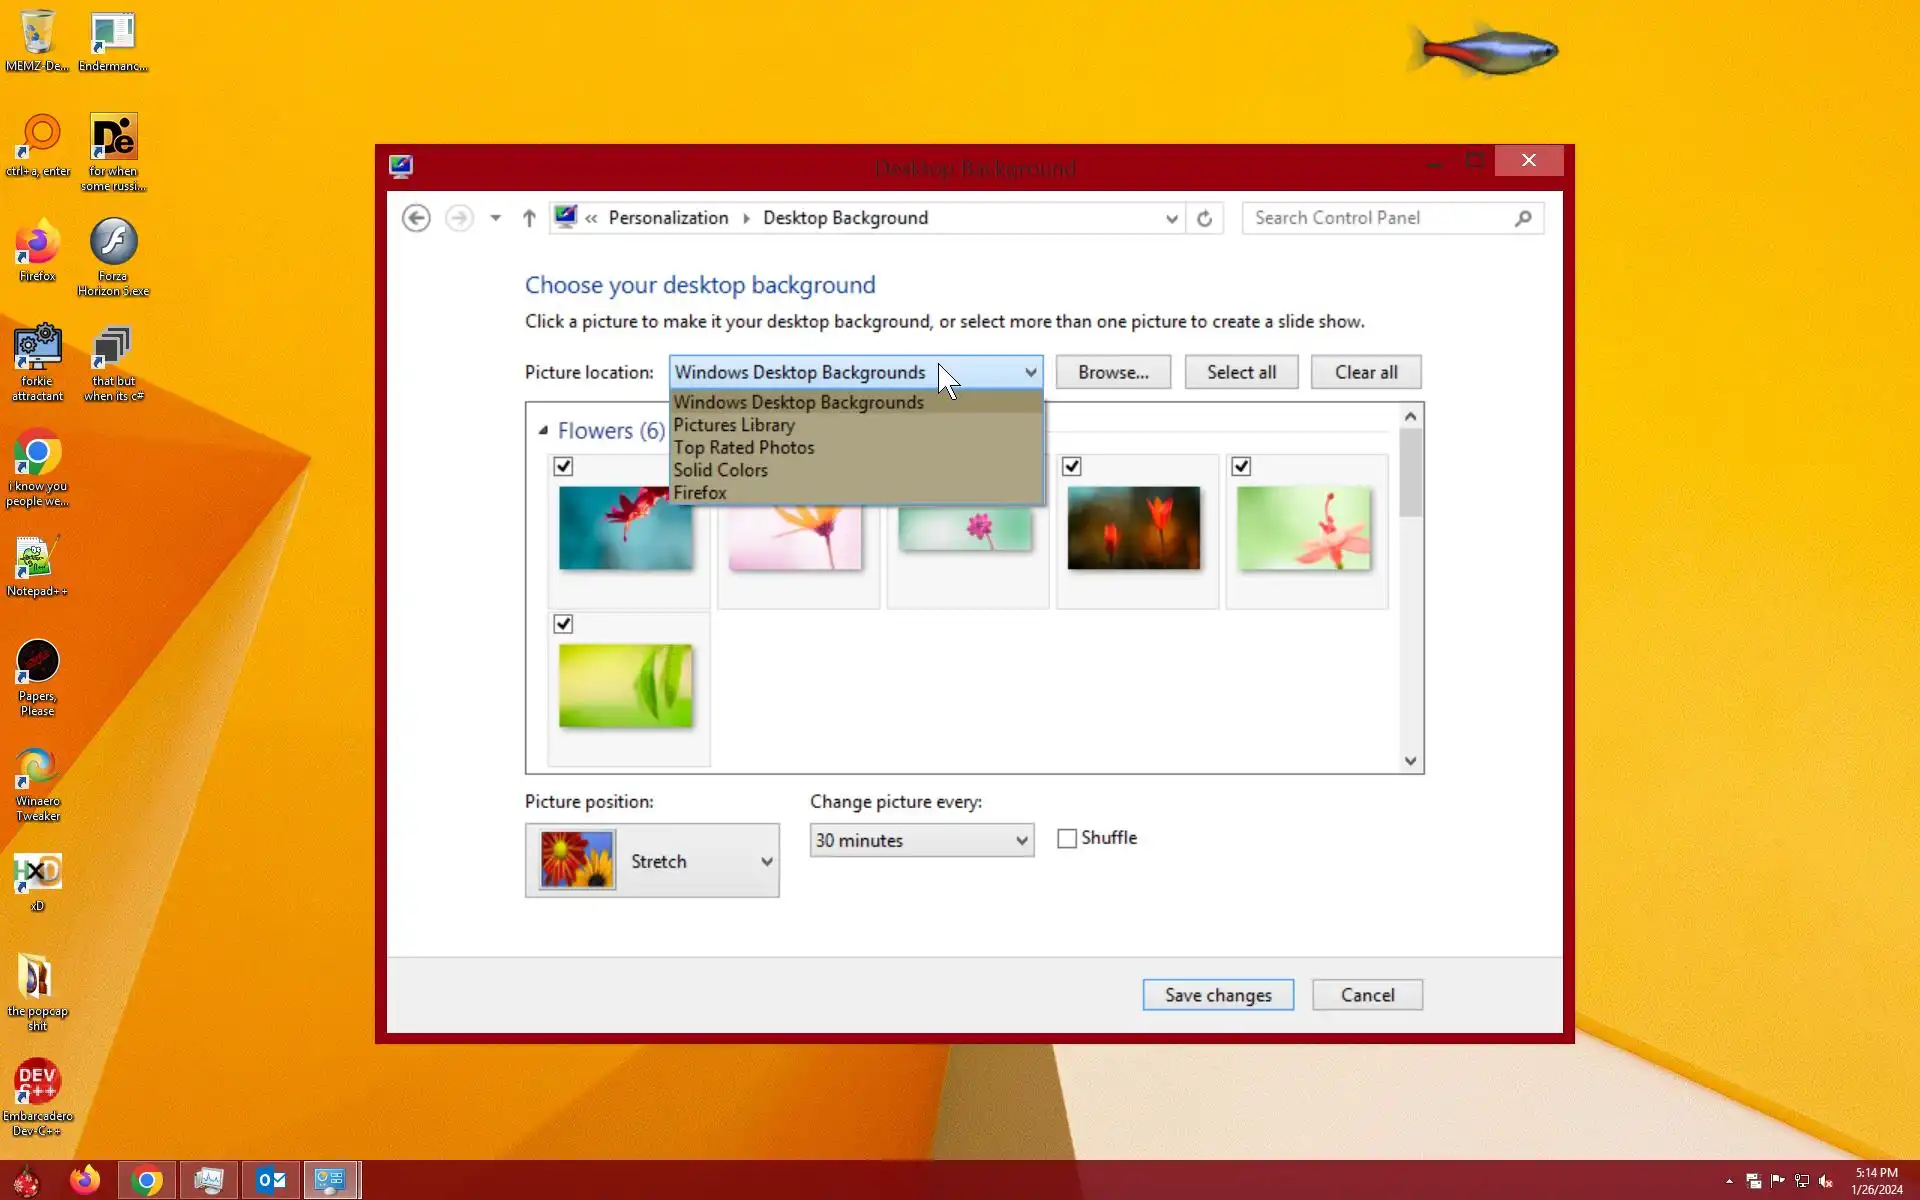Click the Save changes button

pyautogui.click(x=1217, y=995)
